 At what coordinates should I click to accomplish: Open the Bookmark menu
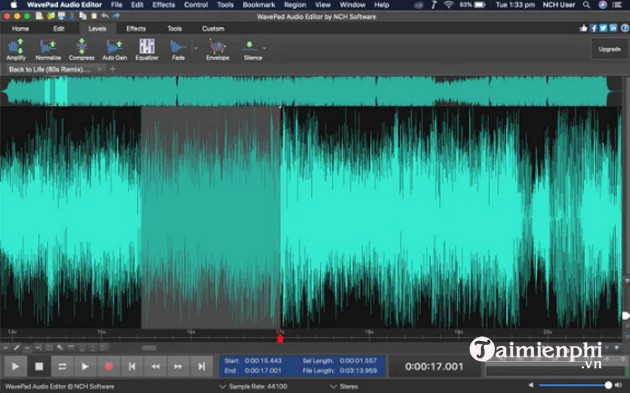(x=259, y=5)
